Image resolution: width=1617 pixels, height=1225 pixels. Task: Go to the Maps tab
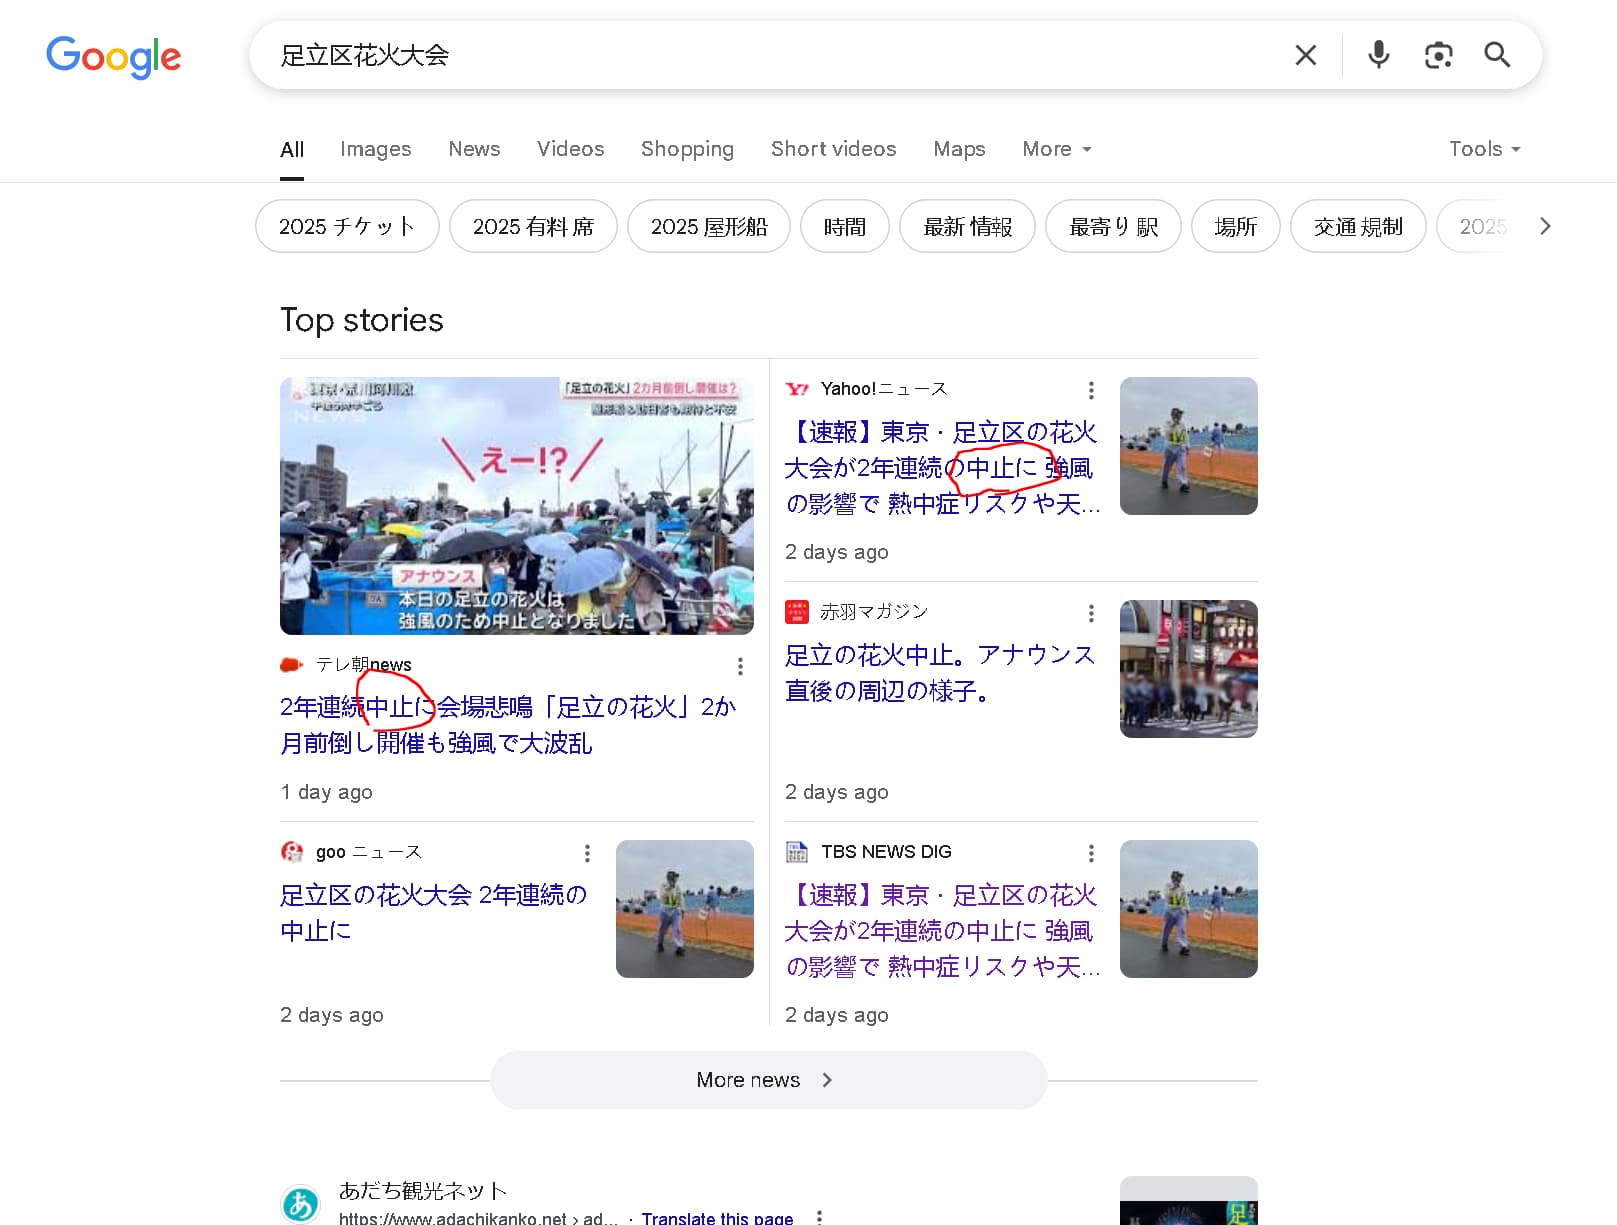(959, 149)
